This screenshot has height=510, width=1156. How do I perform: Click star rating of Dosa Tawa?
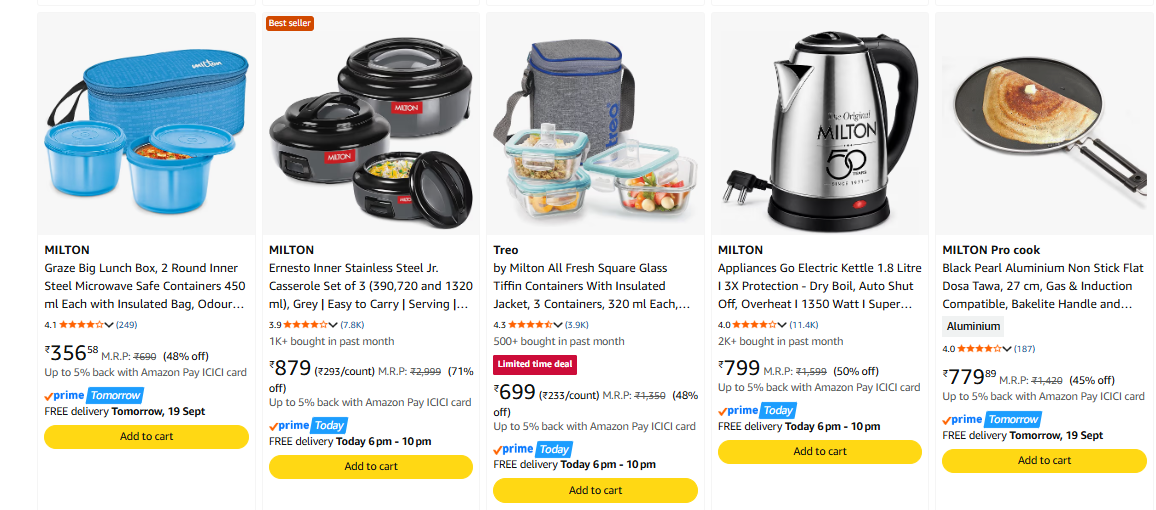coord(979,349)
